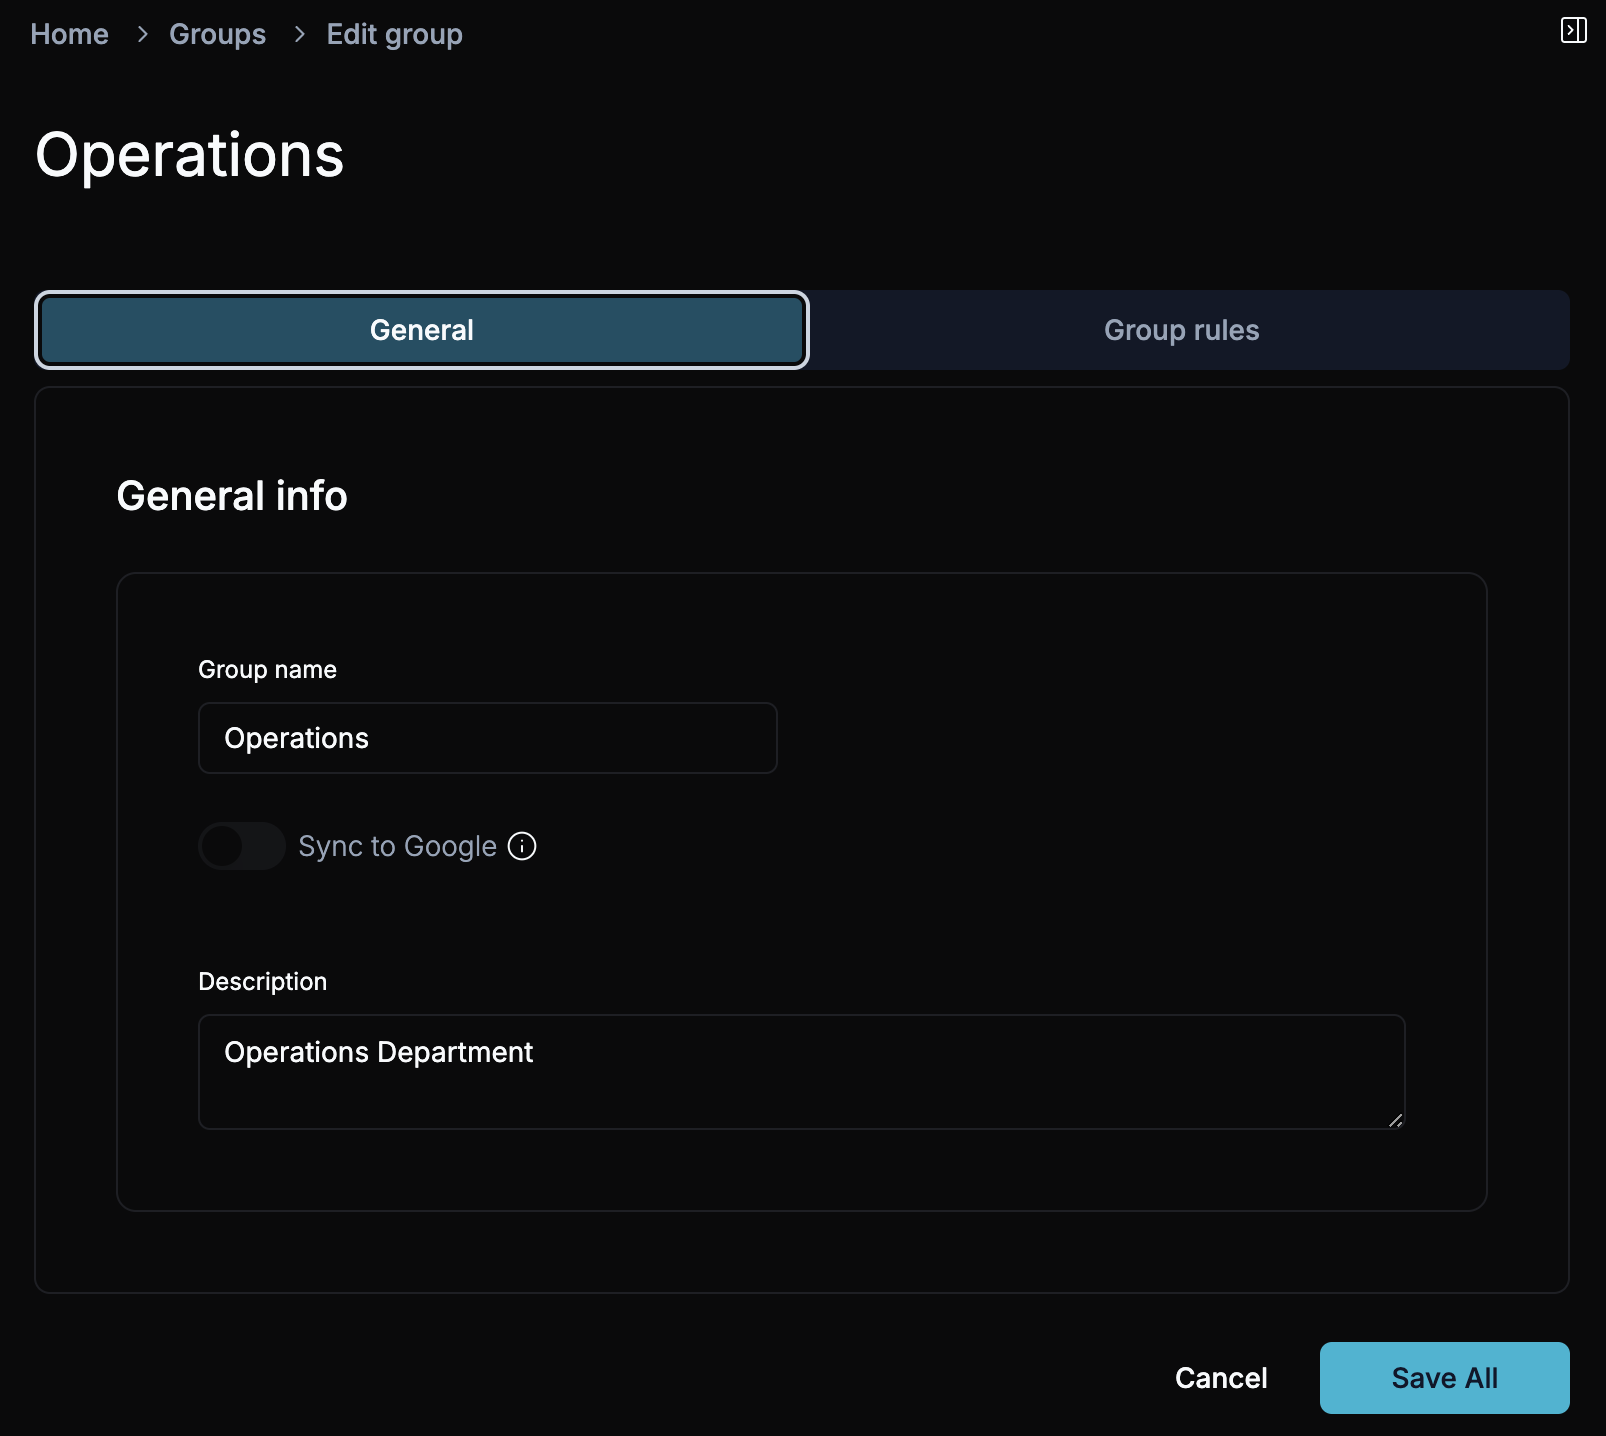Click the Sync to Google label text

pyautogui.click(x=397, y=846)
